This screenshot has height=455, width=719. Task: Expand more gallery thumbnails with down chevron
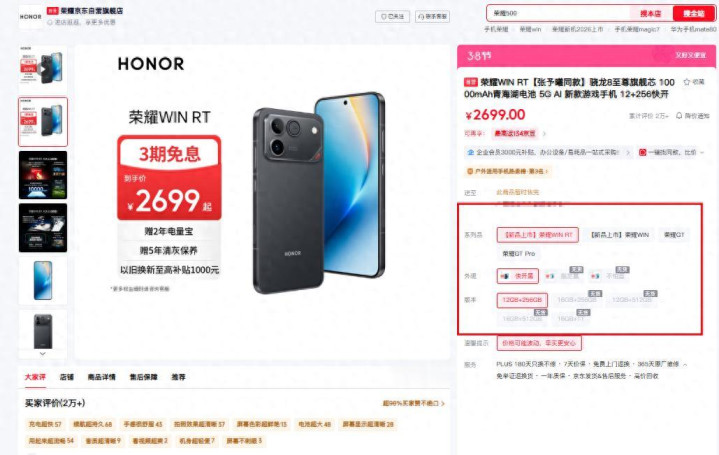click(43, 354)
